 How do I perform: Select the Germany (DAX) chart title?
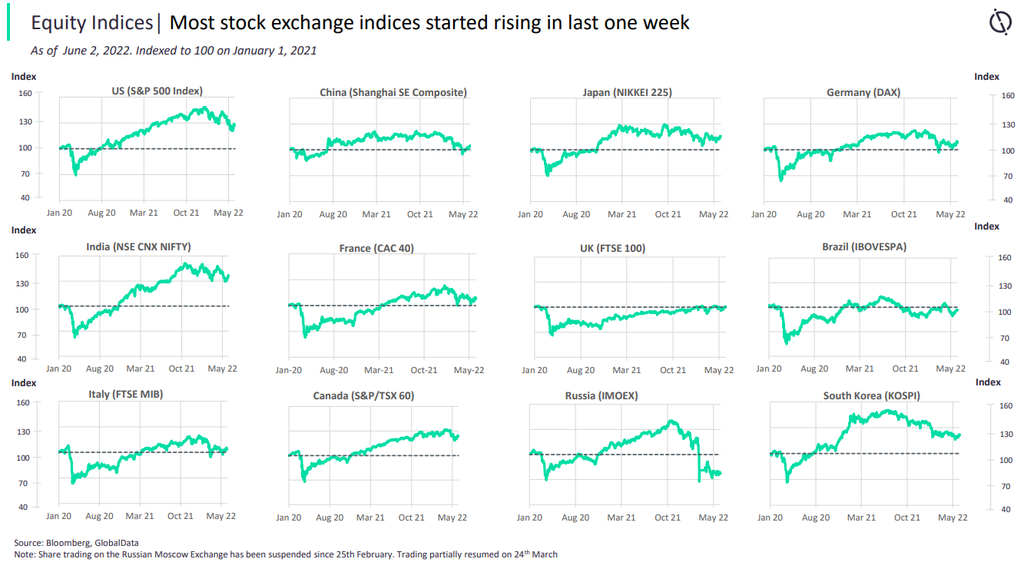863,93
